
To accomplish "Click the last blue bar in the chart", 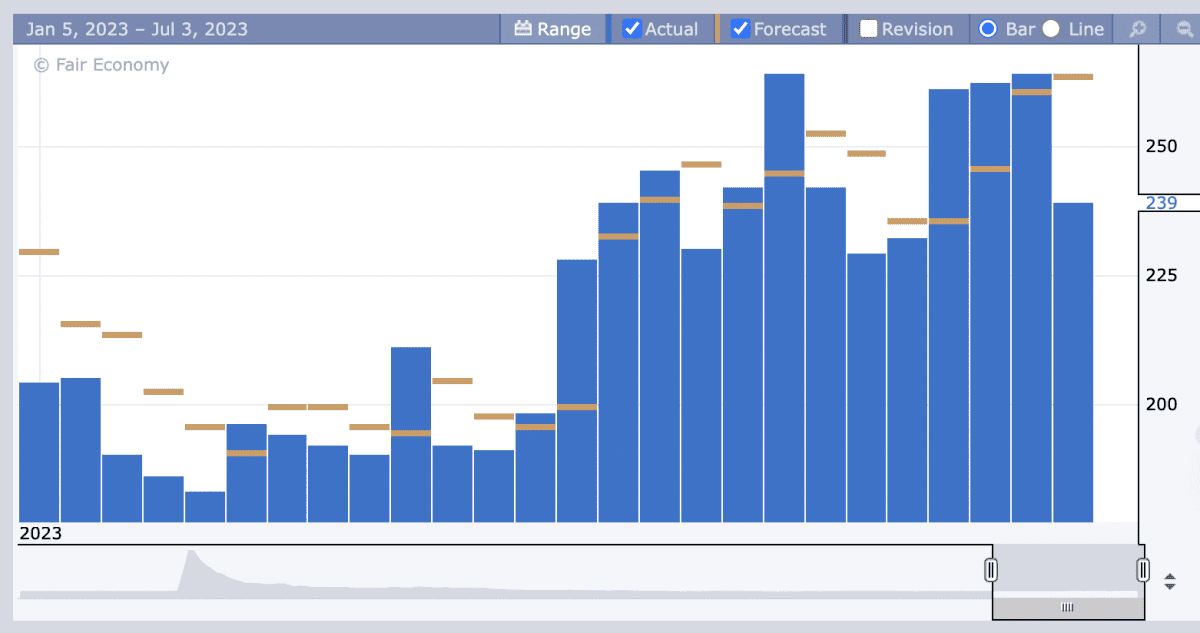I will pos(1073,362).
